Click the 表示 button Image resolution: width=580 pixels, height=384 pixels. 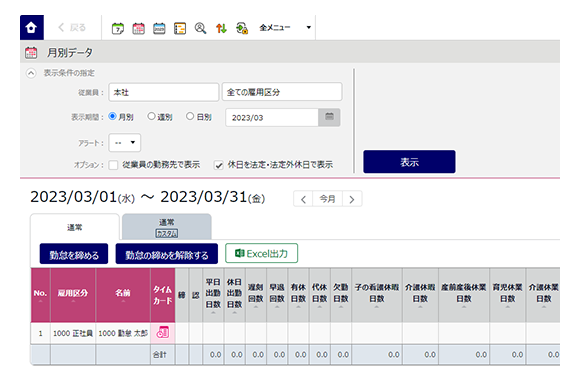tap(409, 162)
